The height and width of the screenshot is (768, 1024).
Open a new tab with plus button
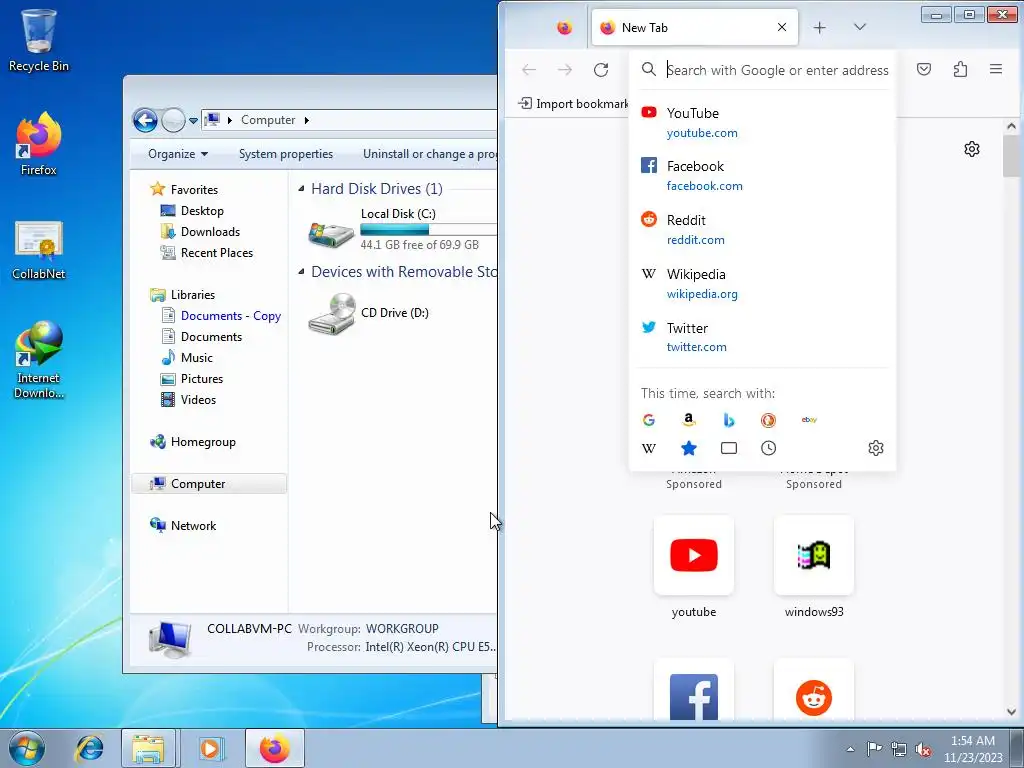click(x=820, y=27)
